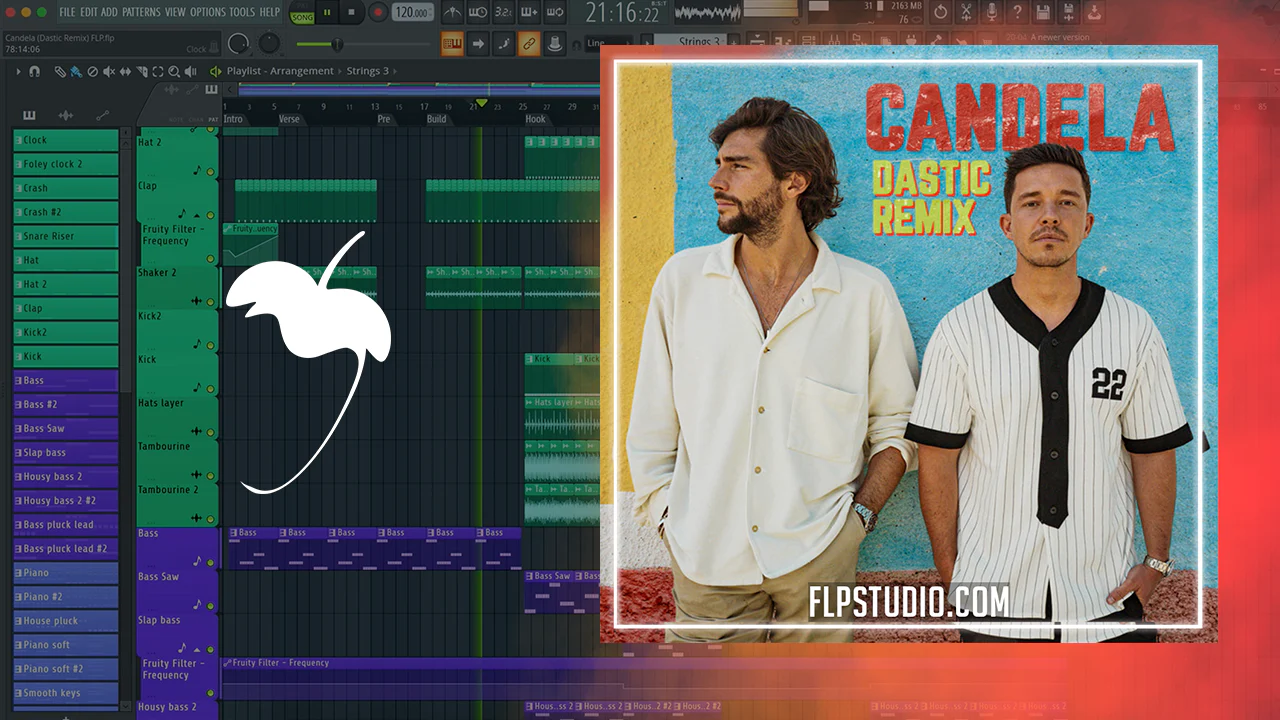The width and height of the screenshot is (1280, 720).
Task: Show automation clips in picker panel
Action: [x=103, y=115]
